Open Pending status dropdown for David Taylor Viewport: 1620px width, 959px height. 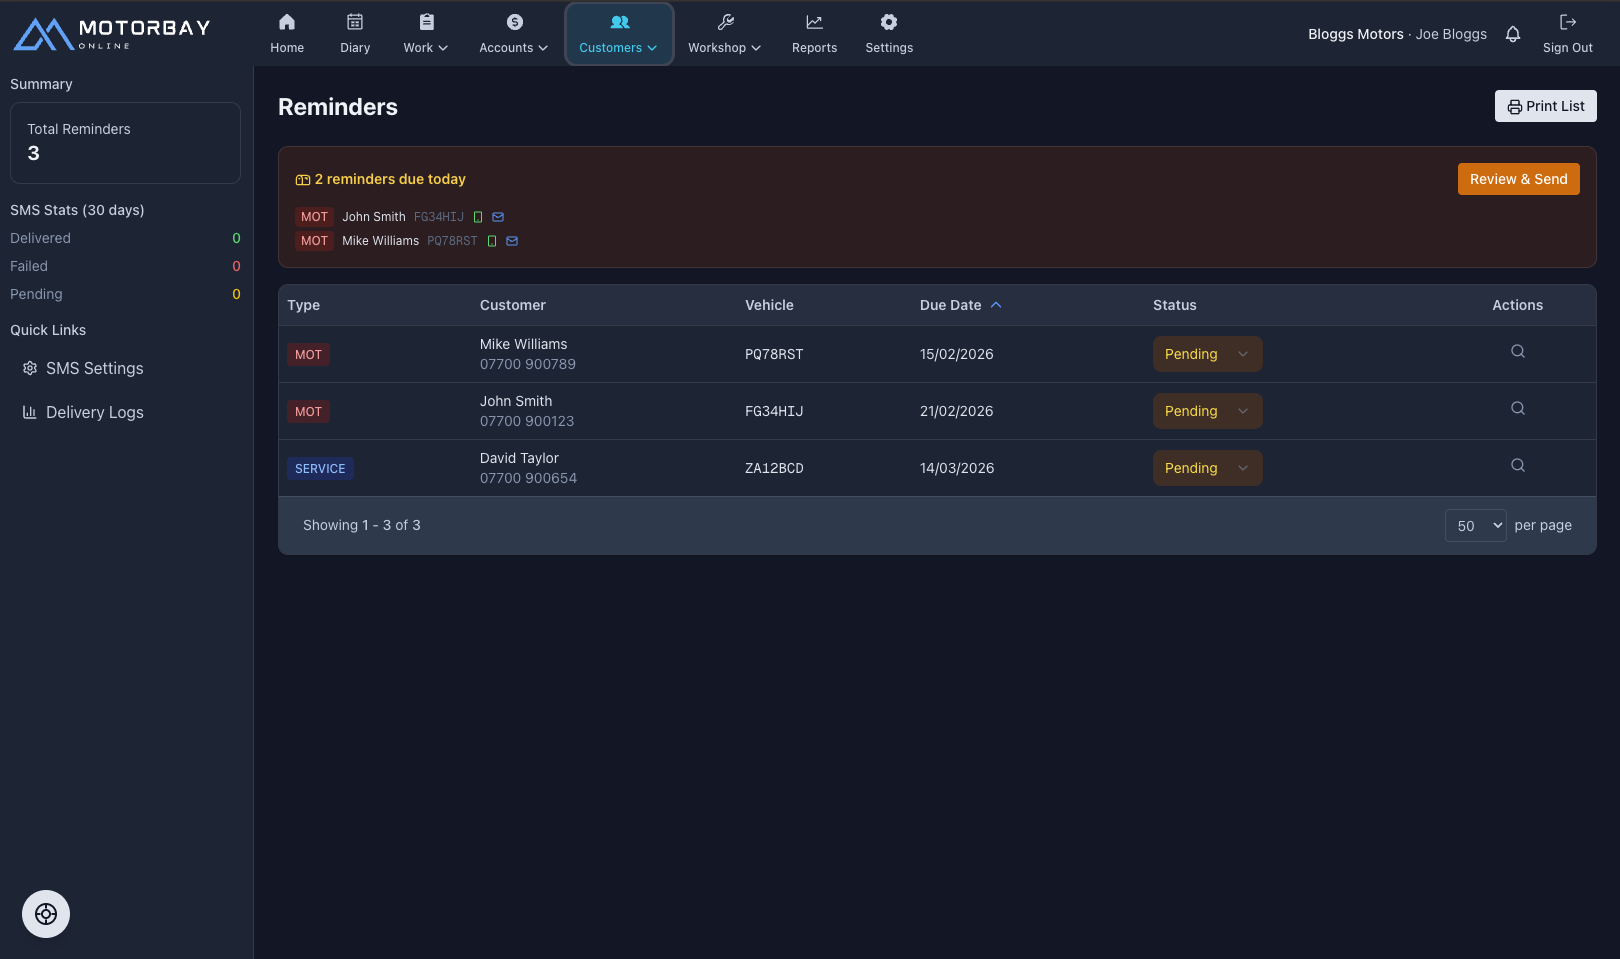1207,468
